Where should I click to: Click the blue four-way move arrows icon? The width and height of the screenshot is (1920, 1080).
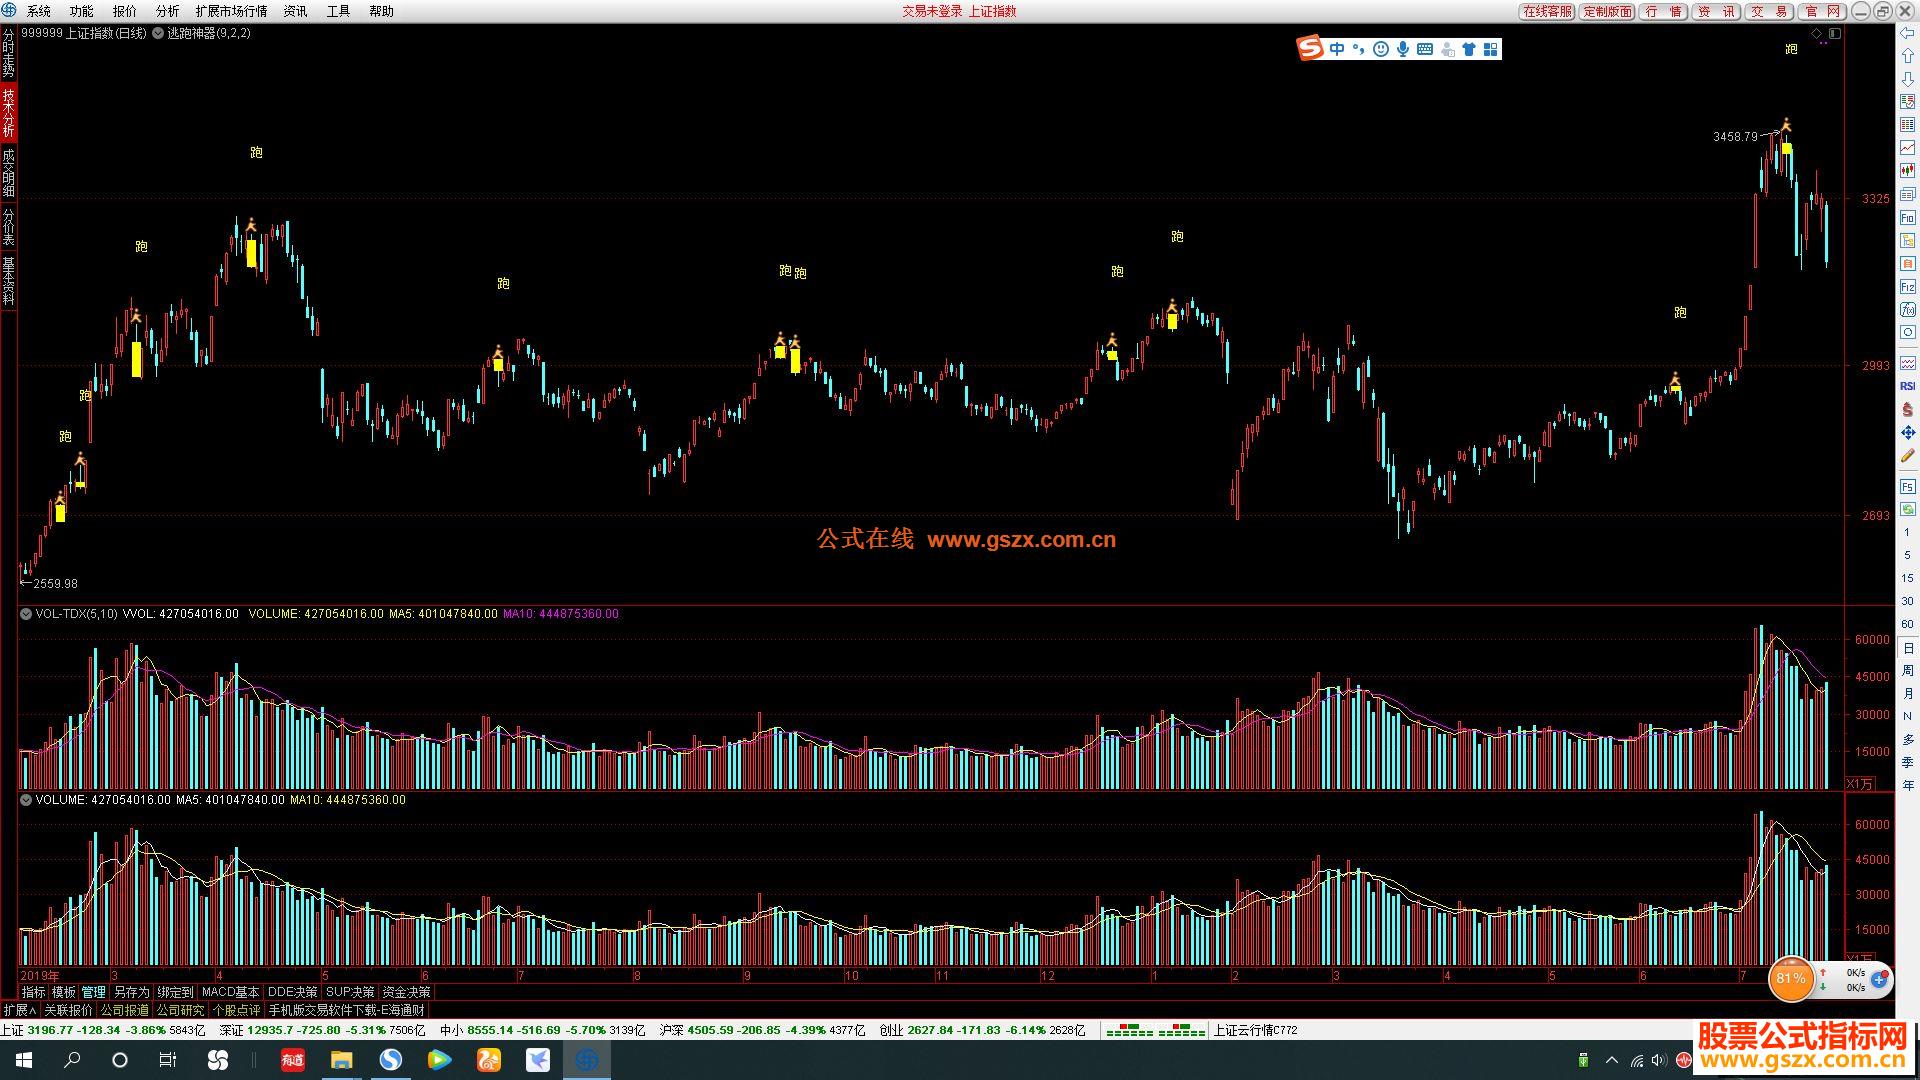click(x=1907, y=432)
